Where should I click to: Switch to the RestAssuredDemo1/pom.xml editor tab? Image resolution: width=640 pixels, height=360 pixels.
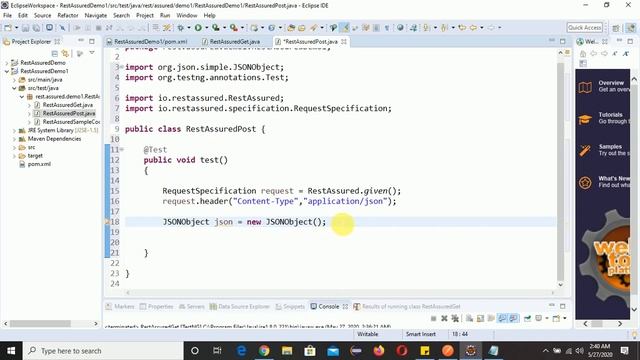(150, 42)
